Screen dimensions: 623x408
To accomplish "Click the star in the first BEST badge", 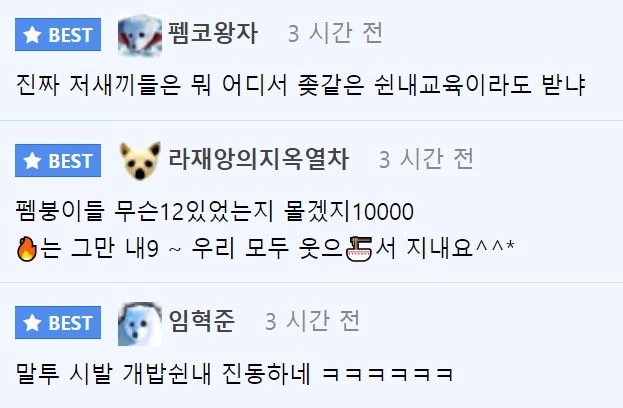I will (32, 35).
